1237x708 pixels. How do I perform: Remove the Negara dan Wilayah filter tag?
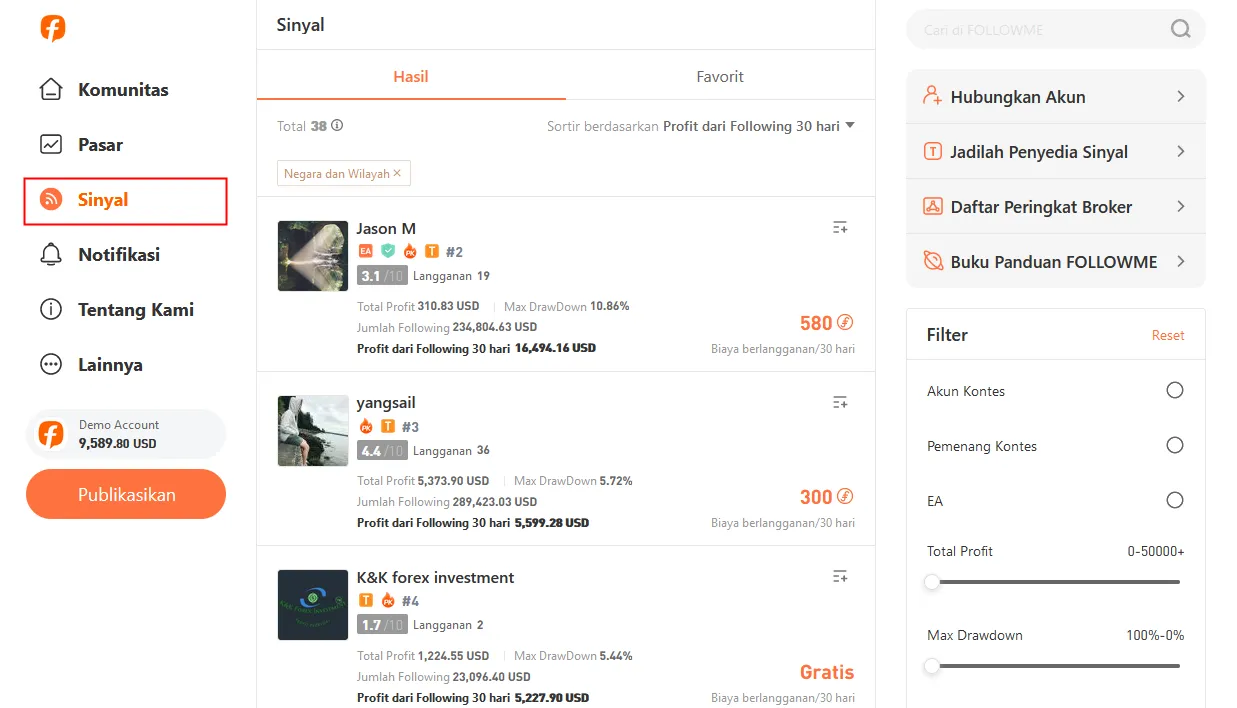point(397,173)
